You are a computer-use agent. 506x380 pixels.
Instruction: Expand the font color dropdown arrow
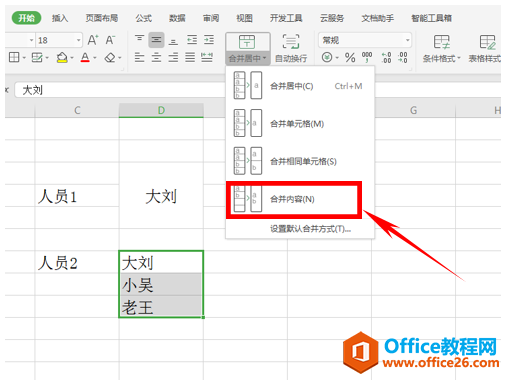[x=95, y=58]
